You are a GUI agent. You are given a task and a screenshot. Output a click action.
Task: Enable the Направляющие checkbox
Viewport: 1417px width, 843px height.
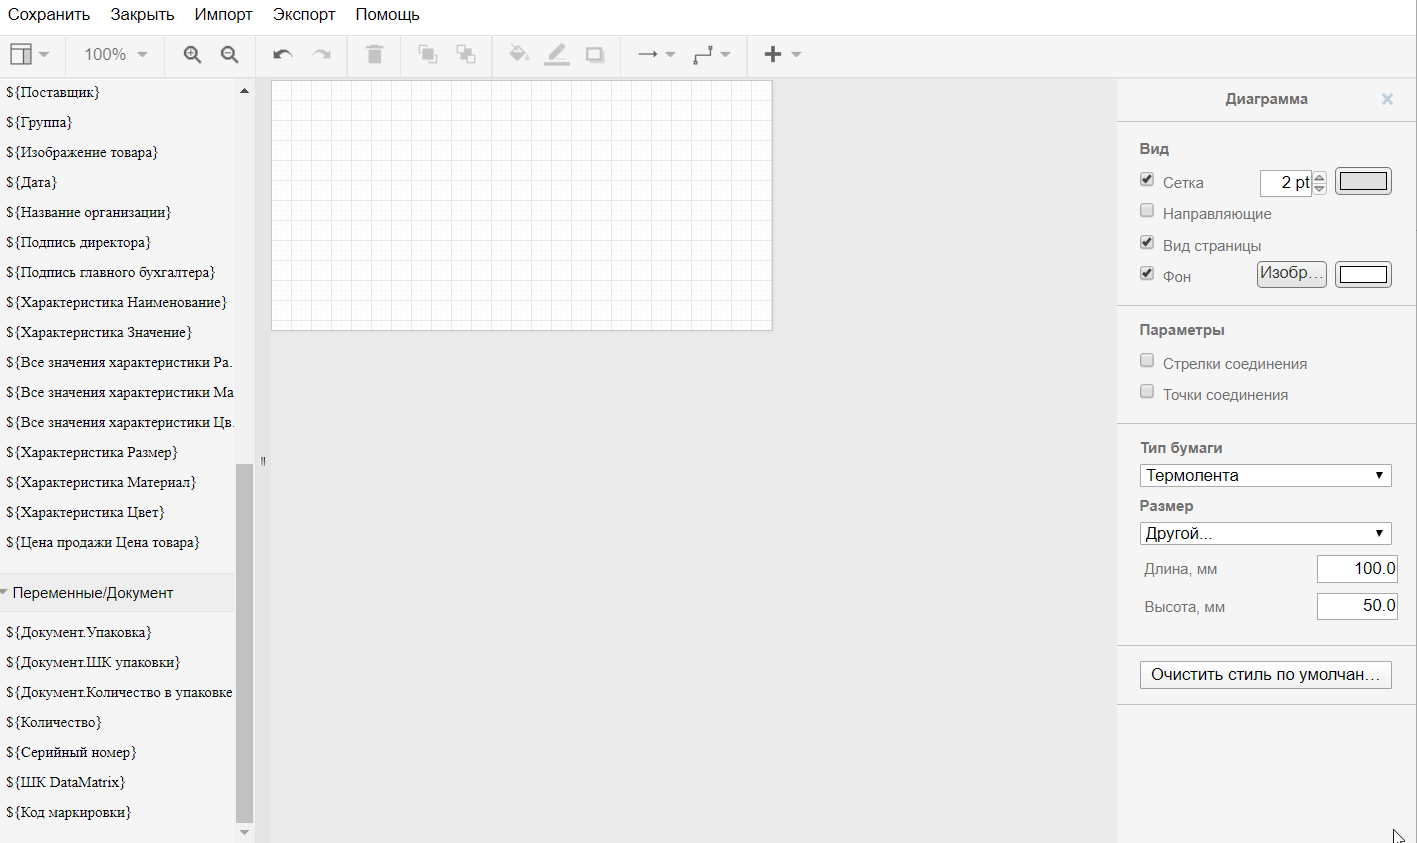(x=1147, y=211)
